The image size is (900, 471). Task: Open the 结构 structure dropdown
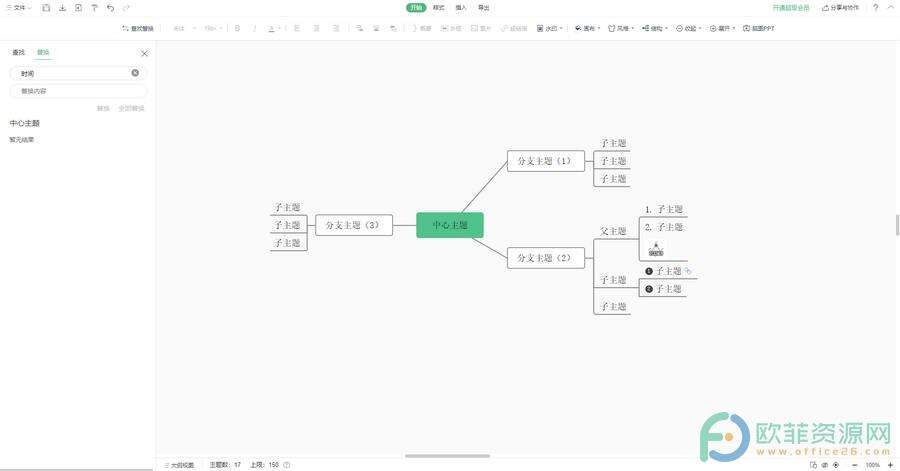[655, 28]
